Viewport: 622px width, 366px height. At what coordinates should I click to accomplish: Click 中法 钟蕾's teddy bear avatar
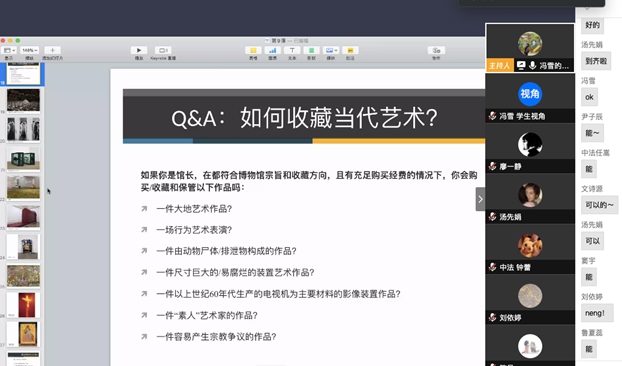coord(530,245)
